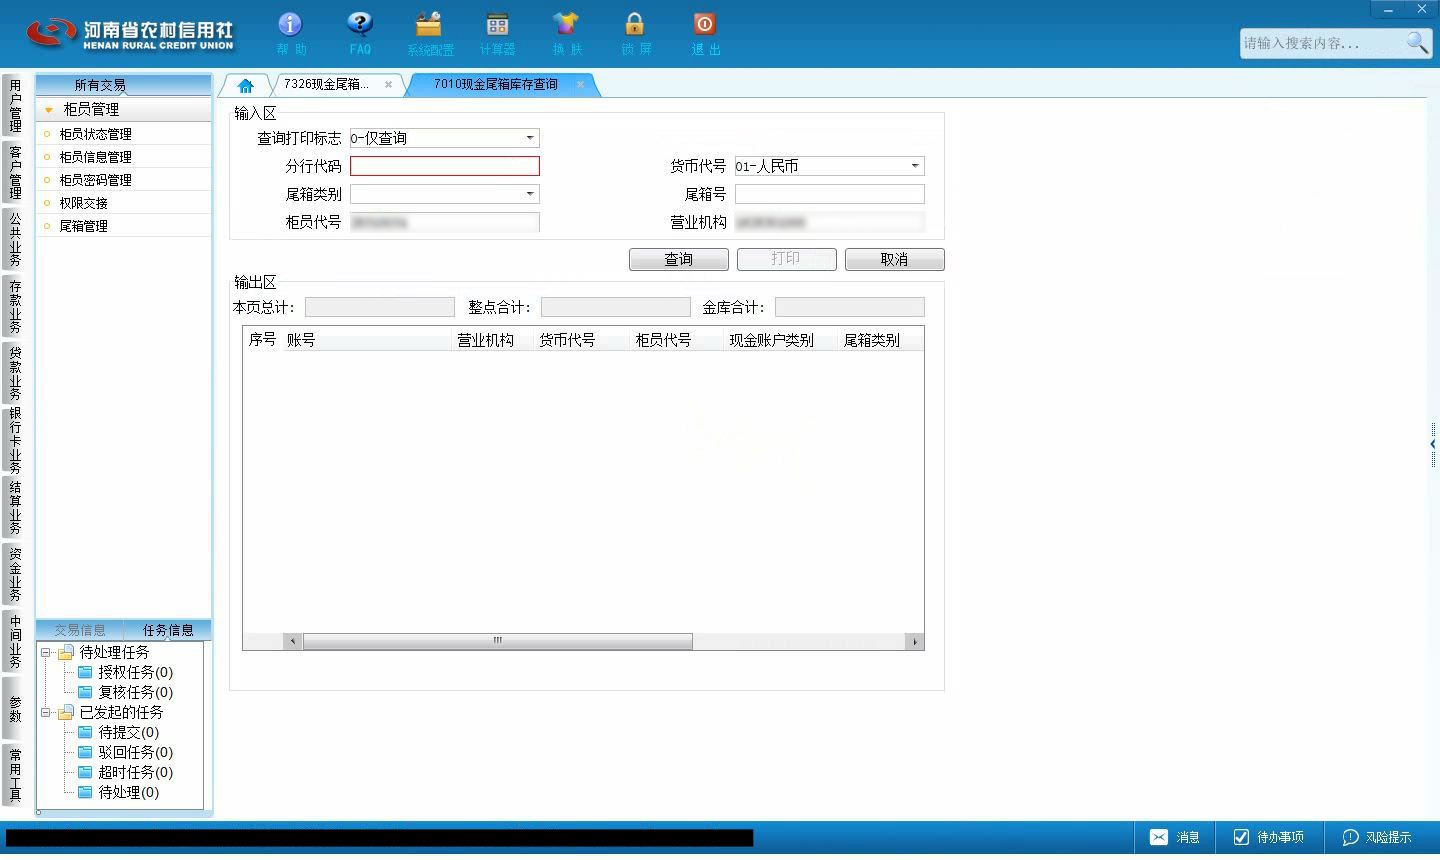Open the 货币代号 currency dropdown
This screenshot has width=1440, height=860.
tap(914, 166)
